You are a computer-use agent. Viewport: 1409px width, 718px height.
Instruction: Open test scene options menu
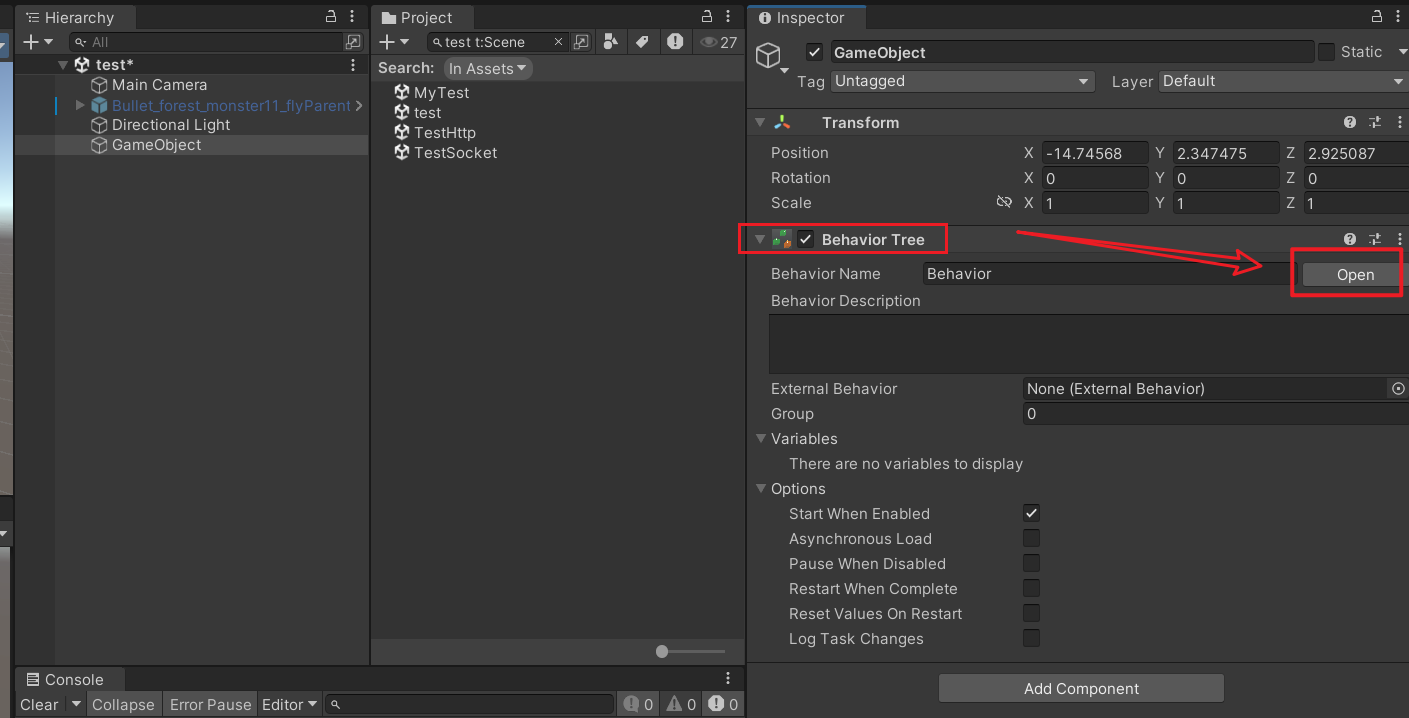point(353,65)
